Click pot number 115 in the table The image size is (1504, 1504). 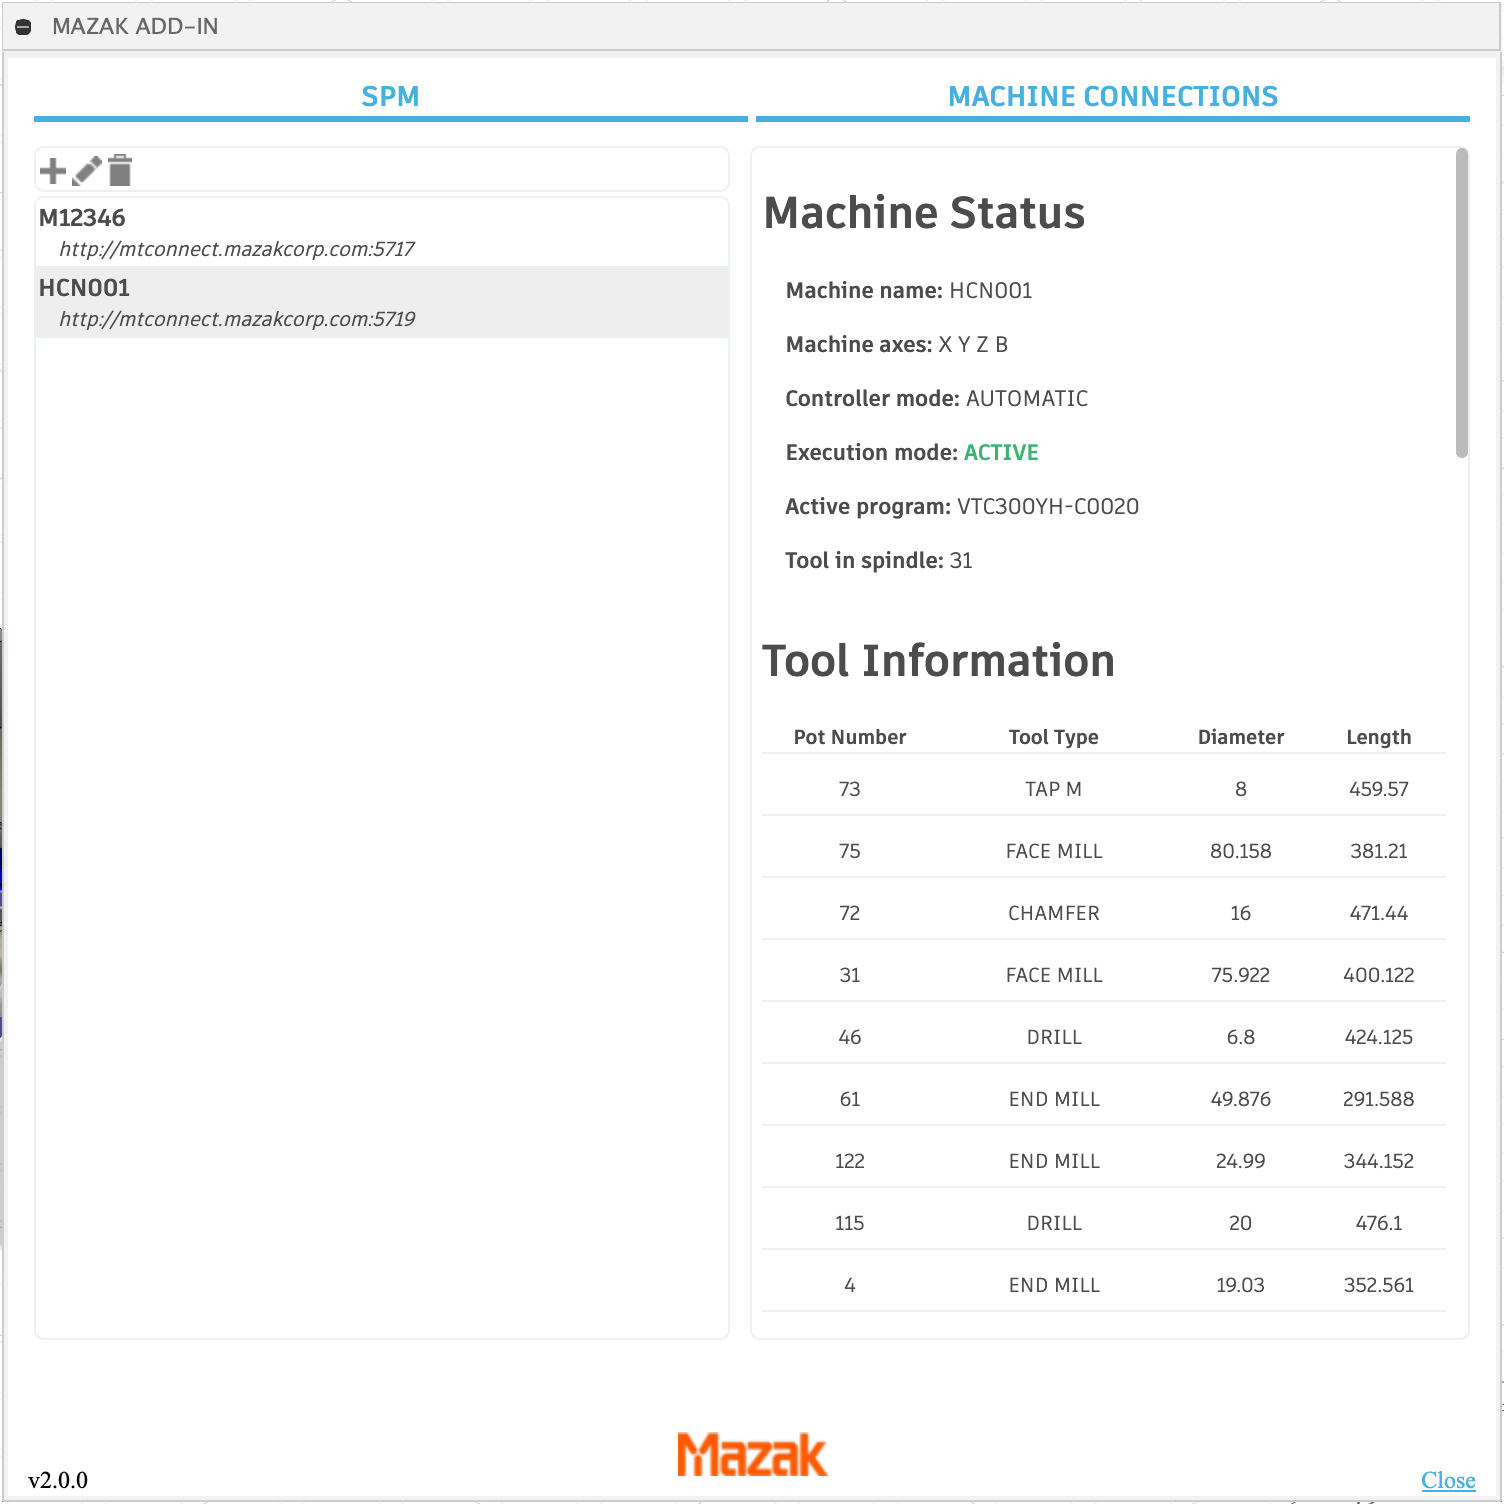coord(850,1223)
